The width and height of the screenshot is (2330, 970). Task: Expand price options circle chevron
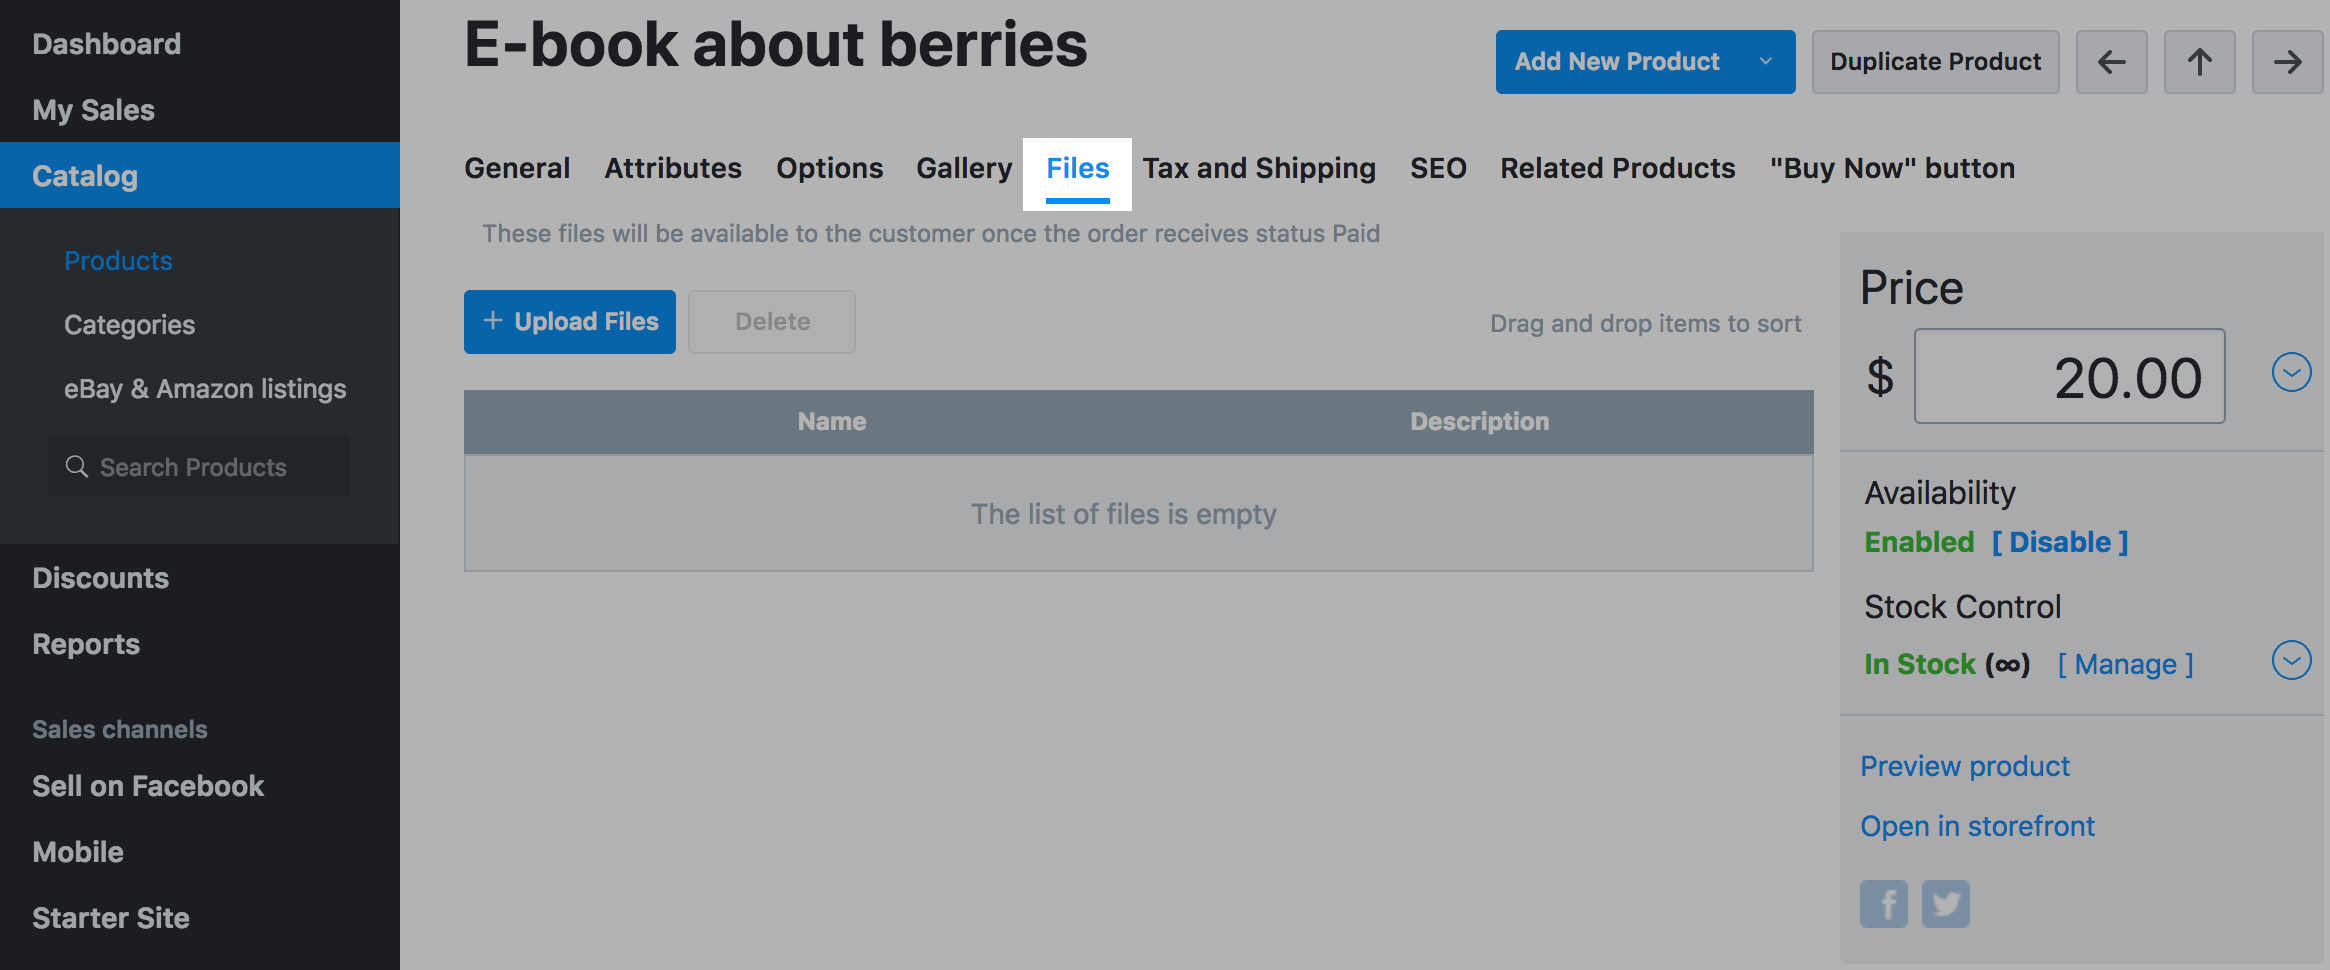point(2291,373)
